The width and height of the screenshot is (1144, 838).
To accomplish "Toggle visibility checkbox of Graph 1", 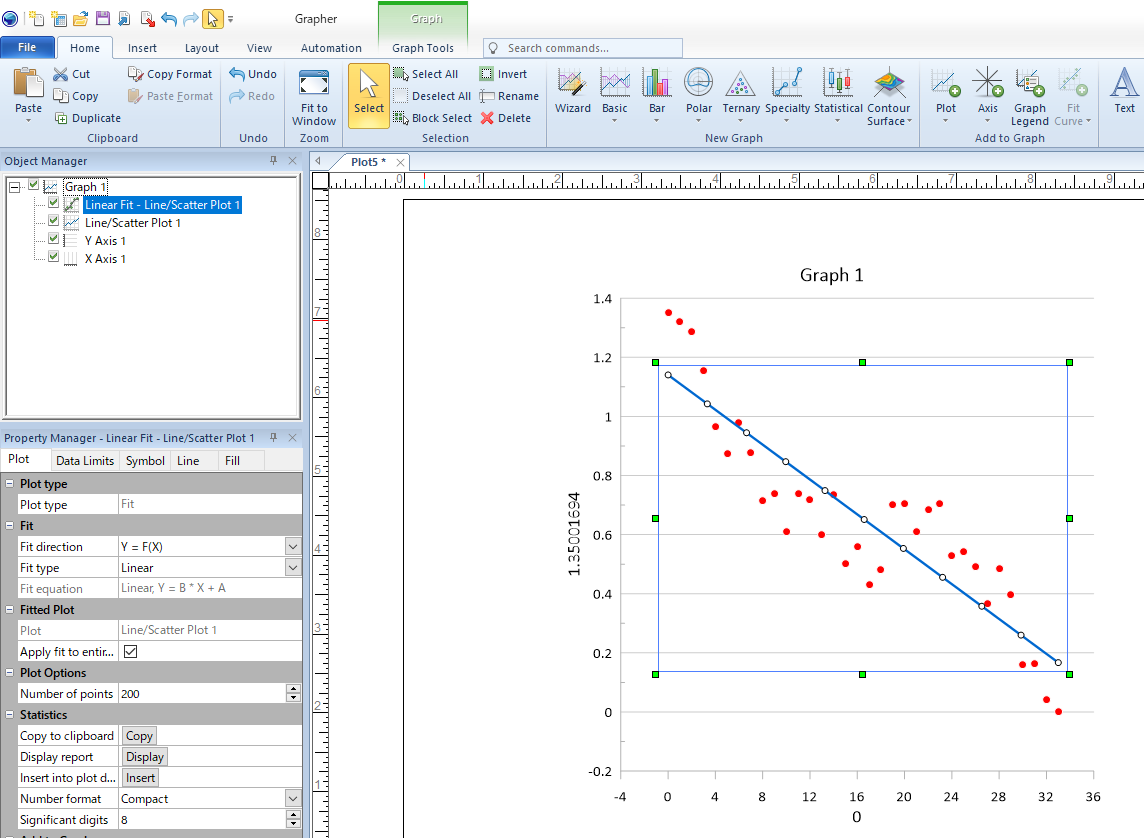I will click(x=34, y=185).
